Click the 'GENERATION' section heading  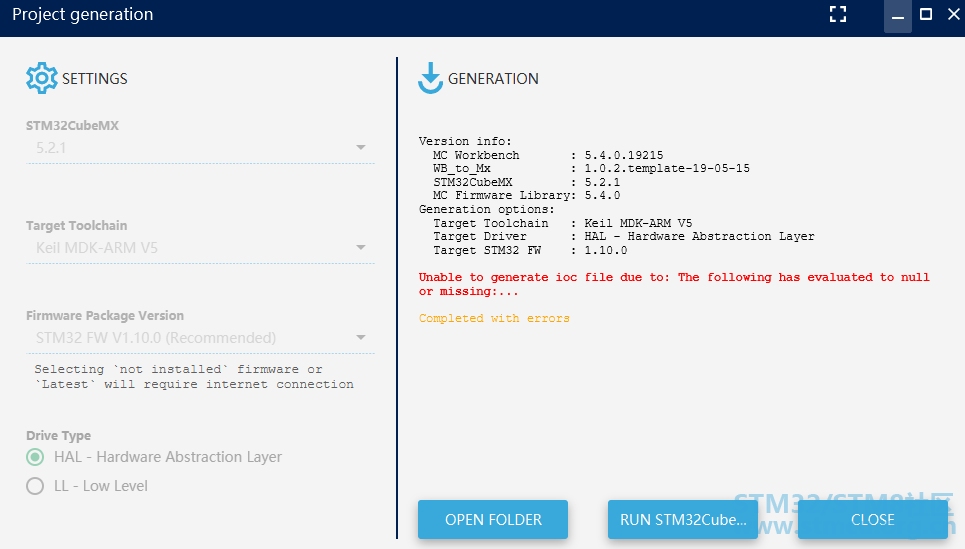pyautogui.click(x=493, y=79)
